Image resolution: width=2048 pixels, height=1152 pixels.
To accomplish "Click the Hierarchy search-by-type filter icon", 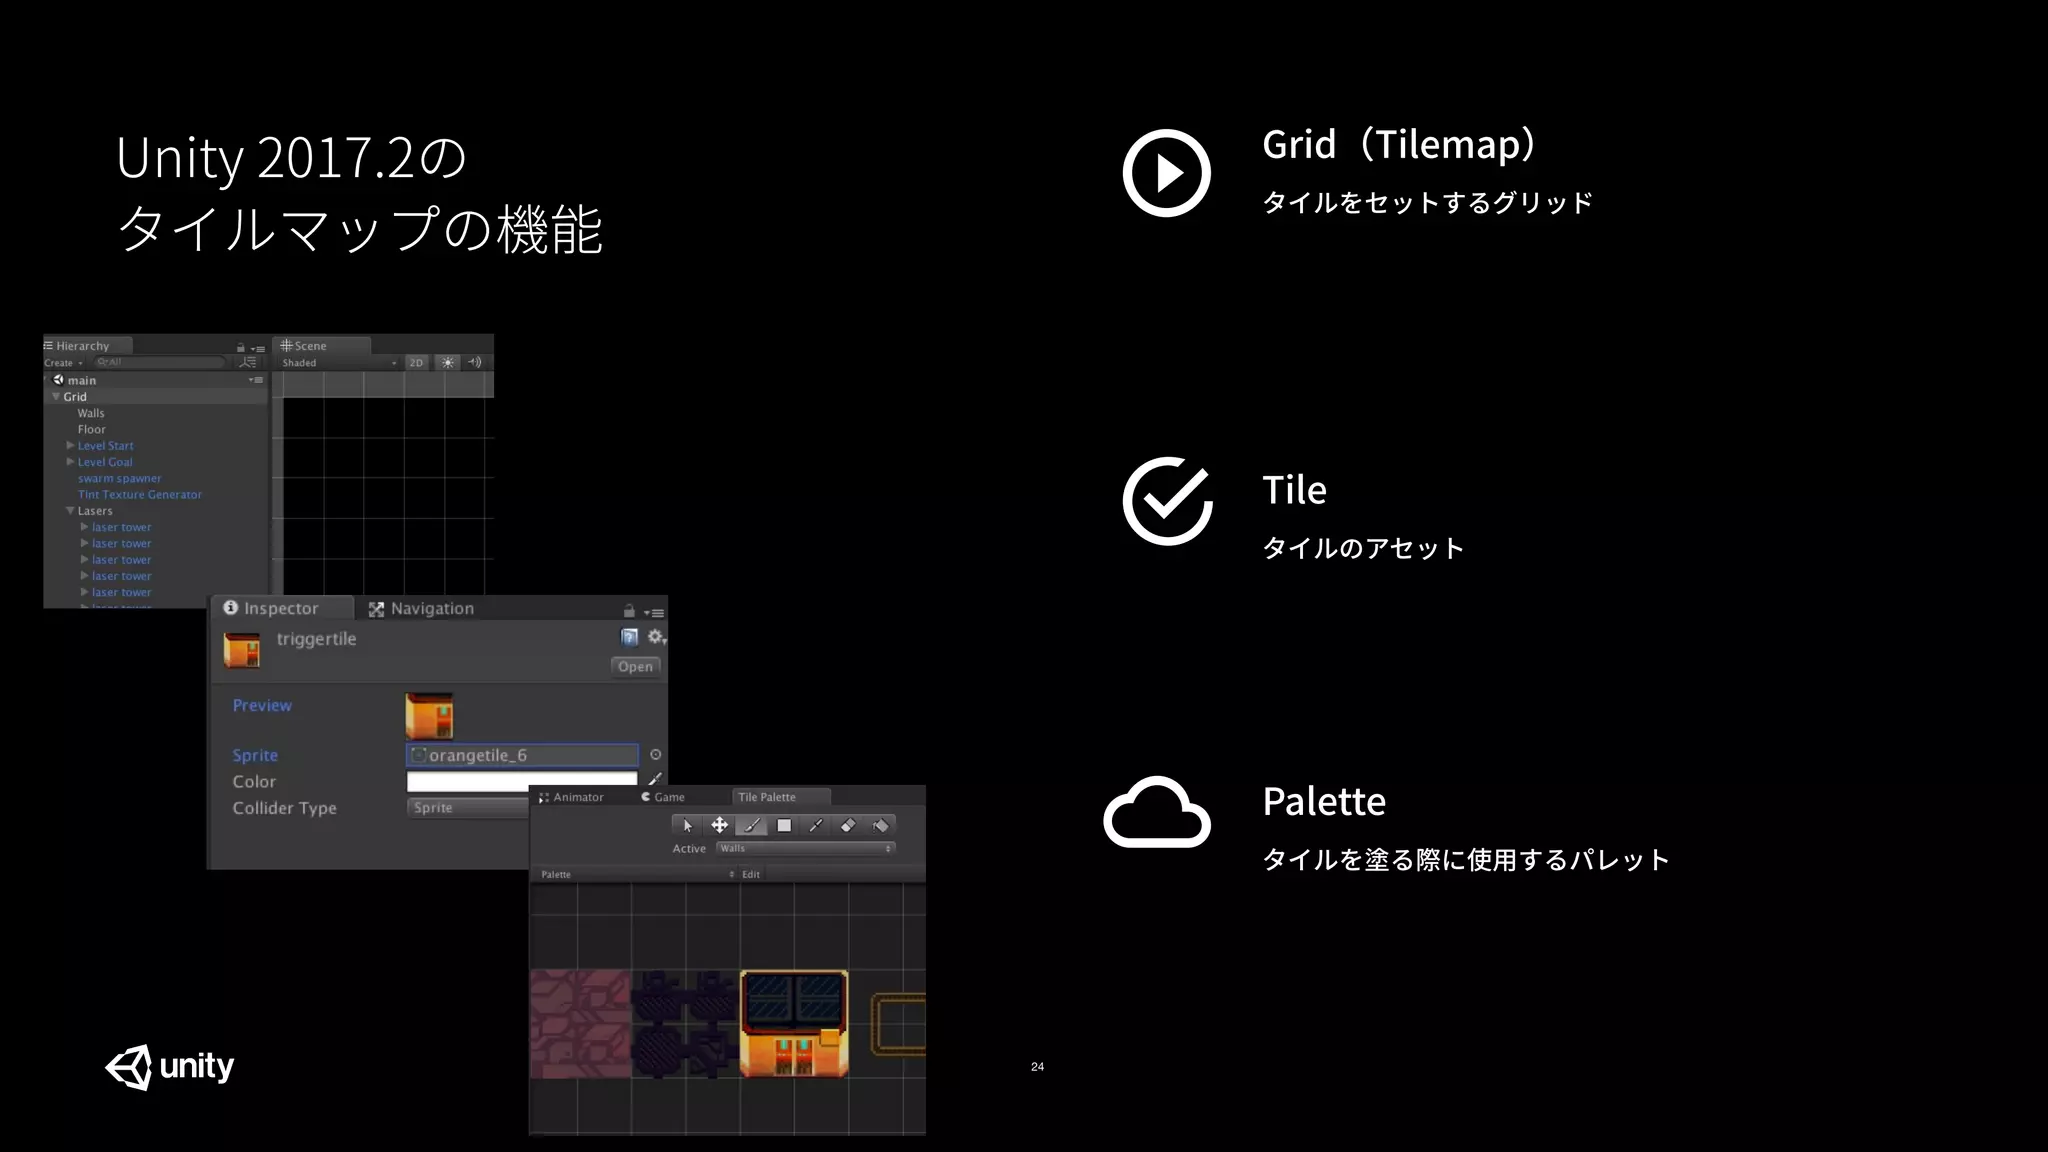I will [249, 362].
